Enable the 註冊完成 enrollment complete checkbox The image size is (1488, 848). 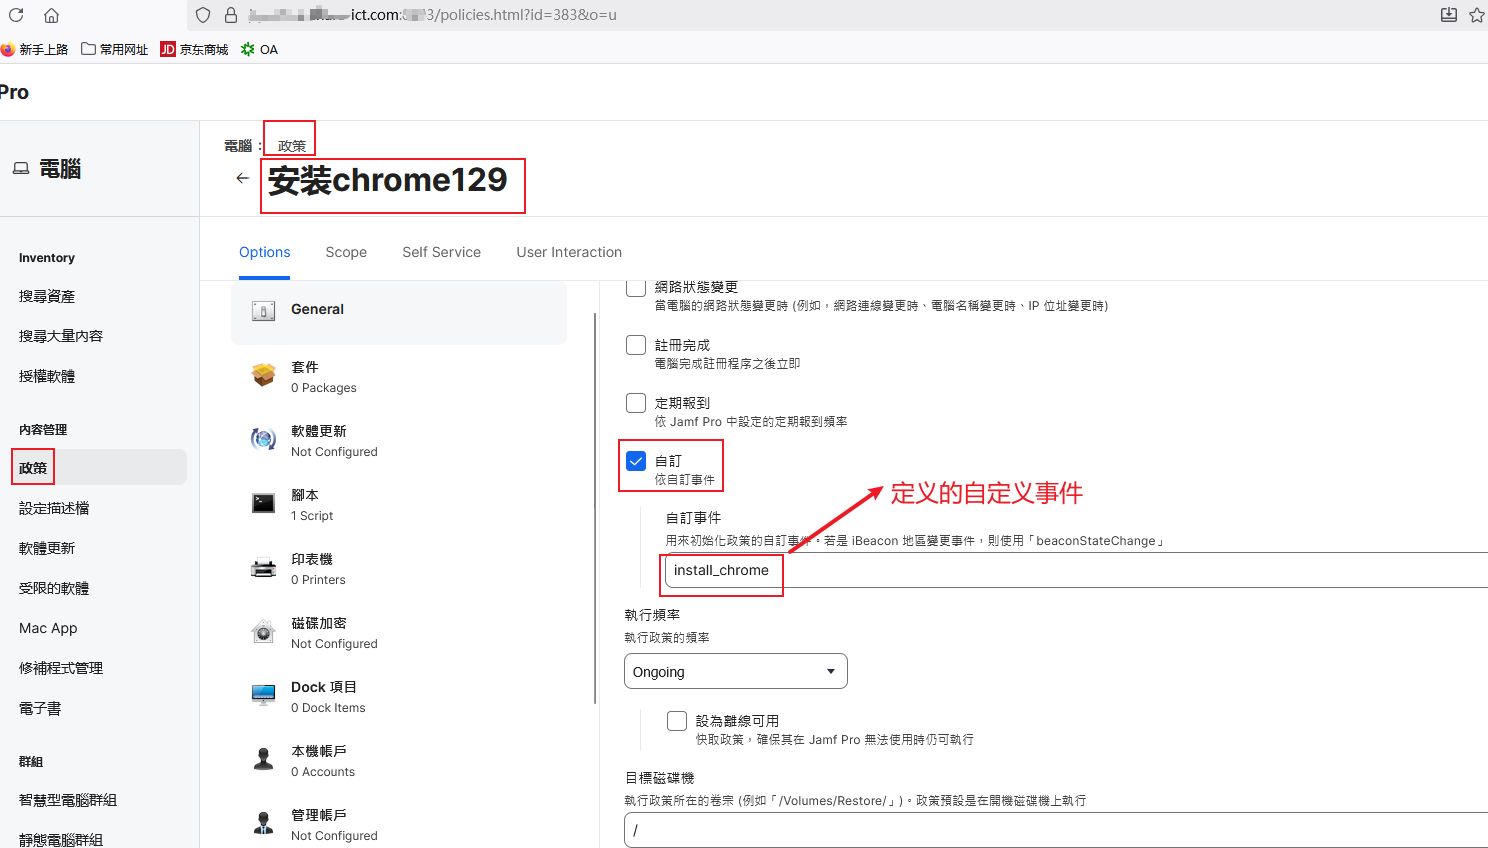[x=636, y=345]
